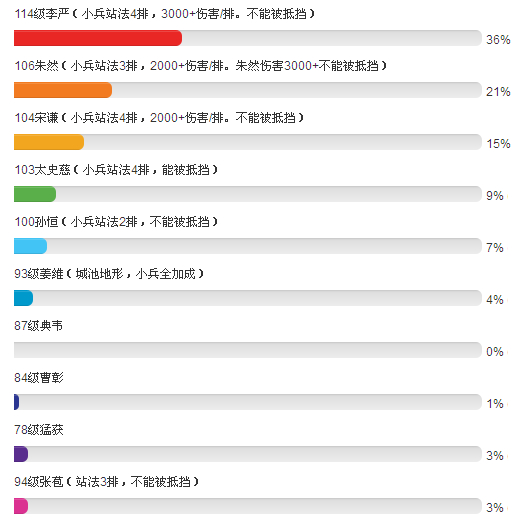Screen dimensions: 522x522
Task: Select the 103太史慈 poll option label
Action: (116, 170)
